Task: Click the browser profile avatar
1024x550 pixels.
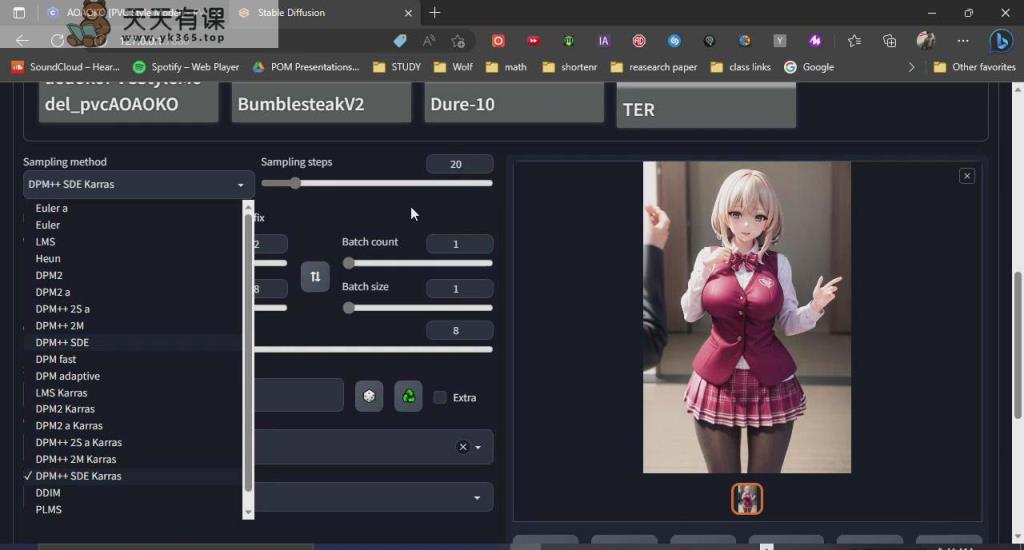Action: tap(925, 40)
